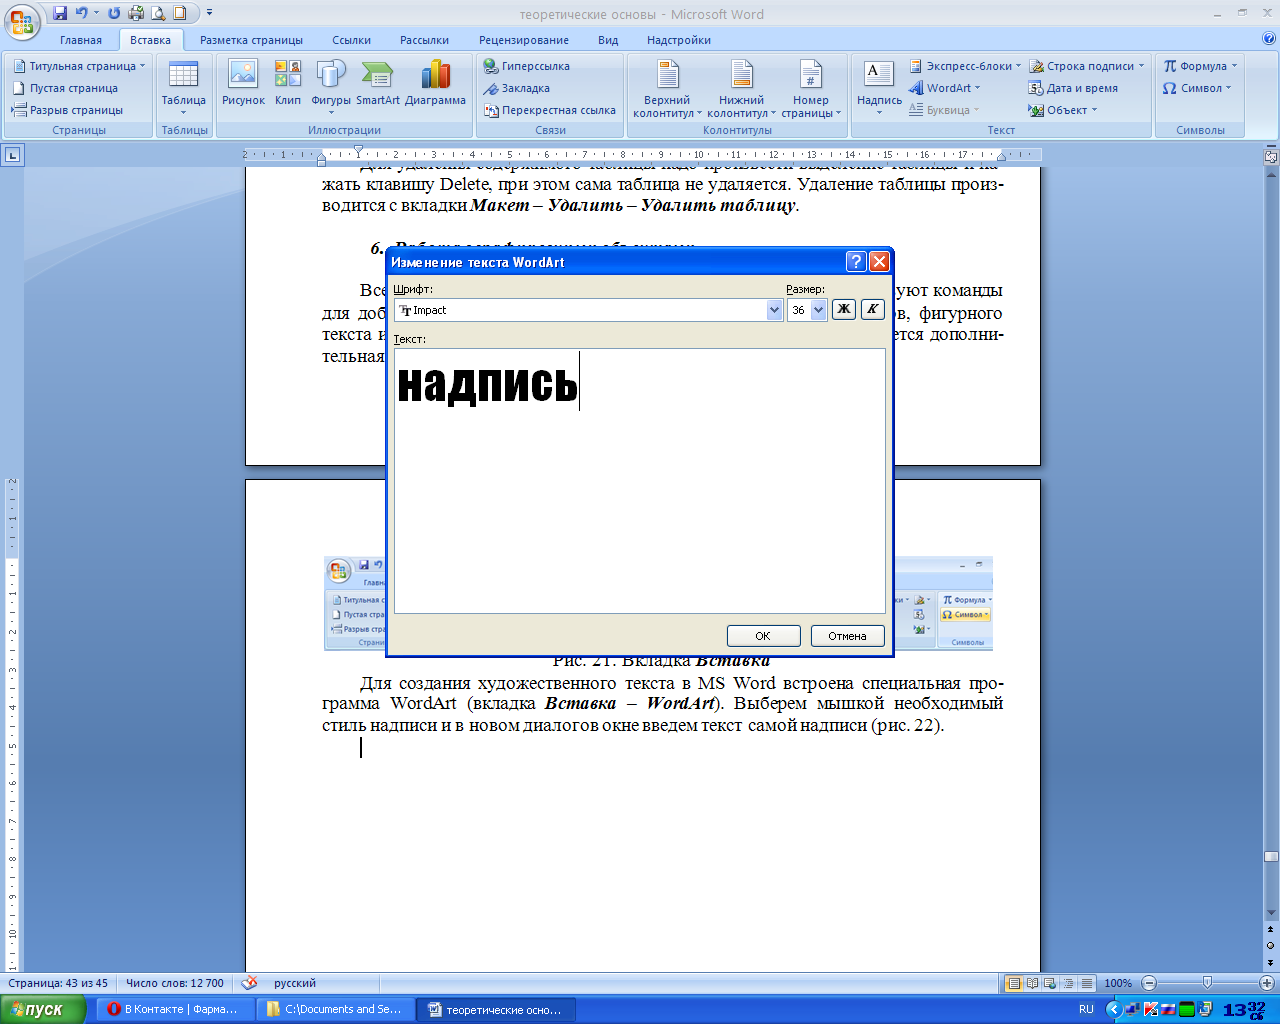The height and width of the screenshot is (1024, 1280).
Task: Expand the Номер страницы page number menu
Action: click(x=811, y=88)
